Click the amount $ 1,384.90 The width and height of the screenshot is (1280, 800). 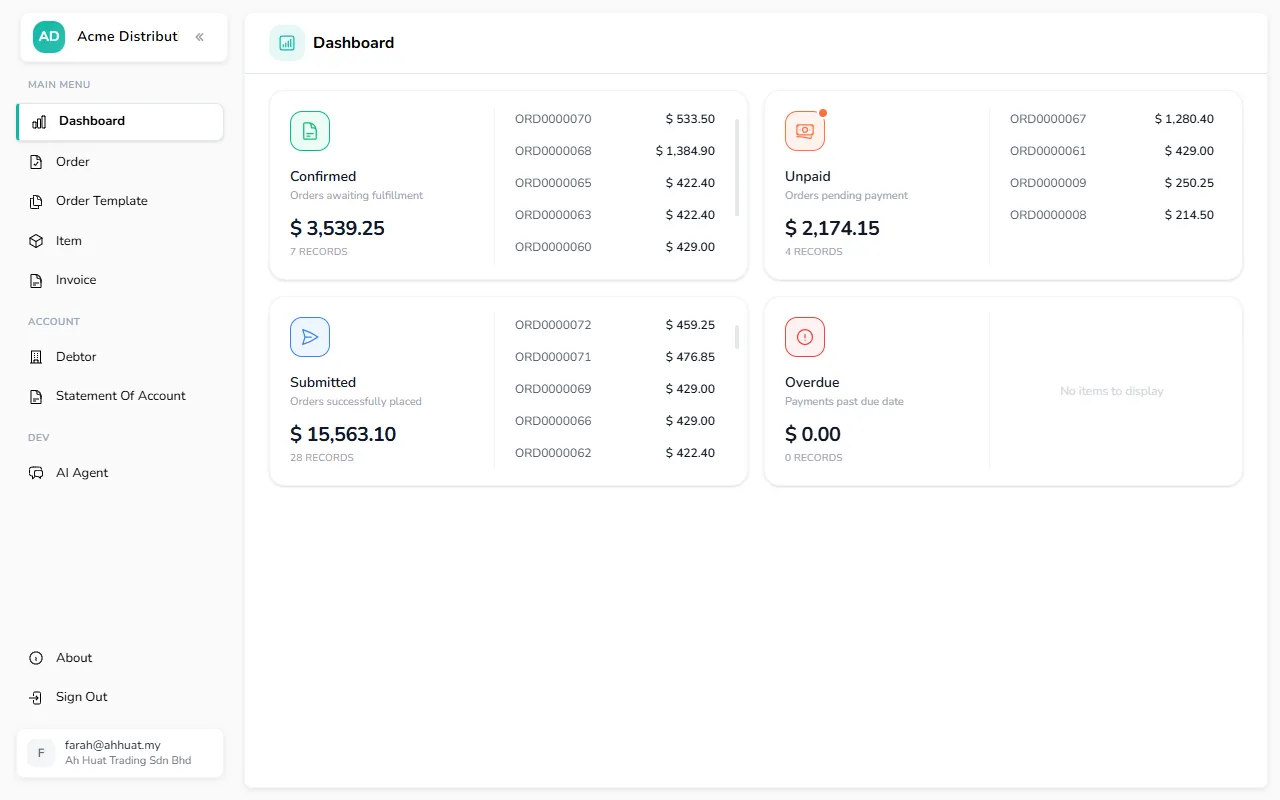[x=685, y=151]
